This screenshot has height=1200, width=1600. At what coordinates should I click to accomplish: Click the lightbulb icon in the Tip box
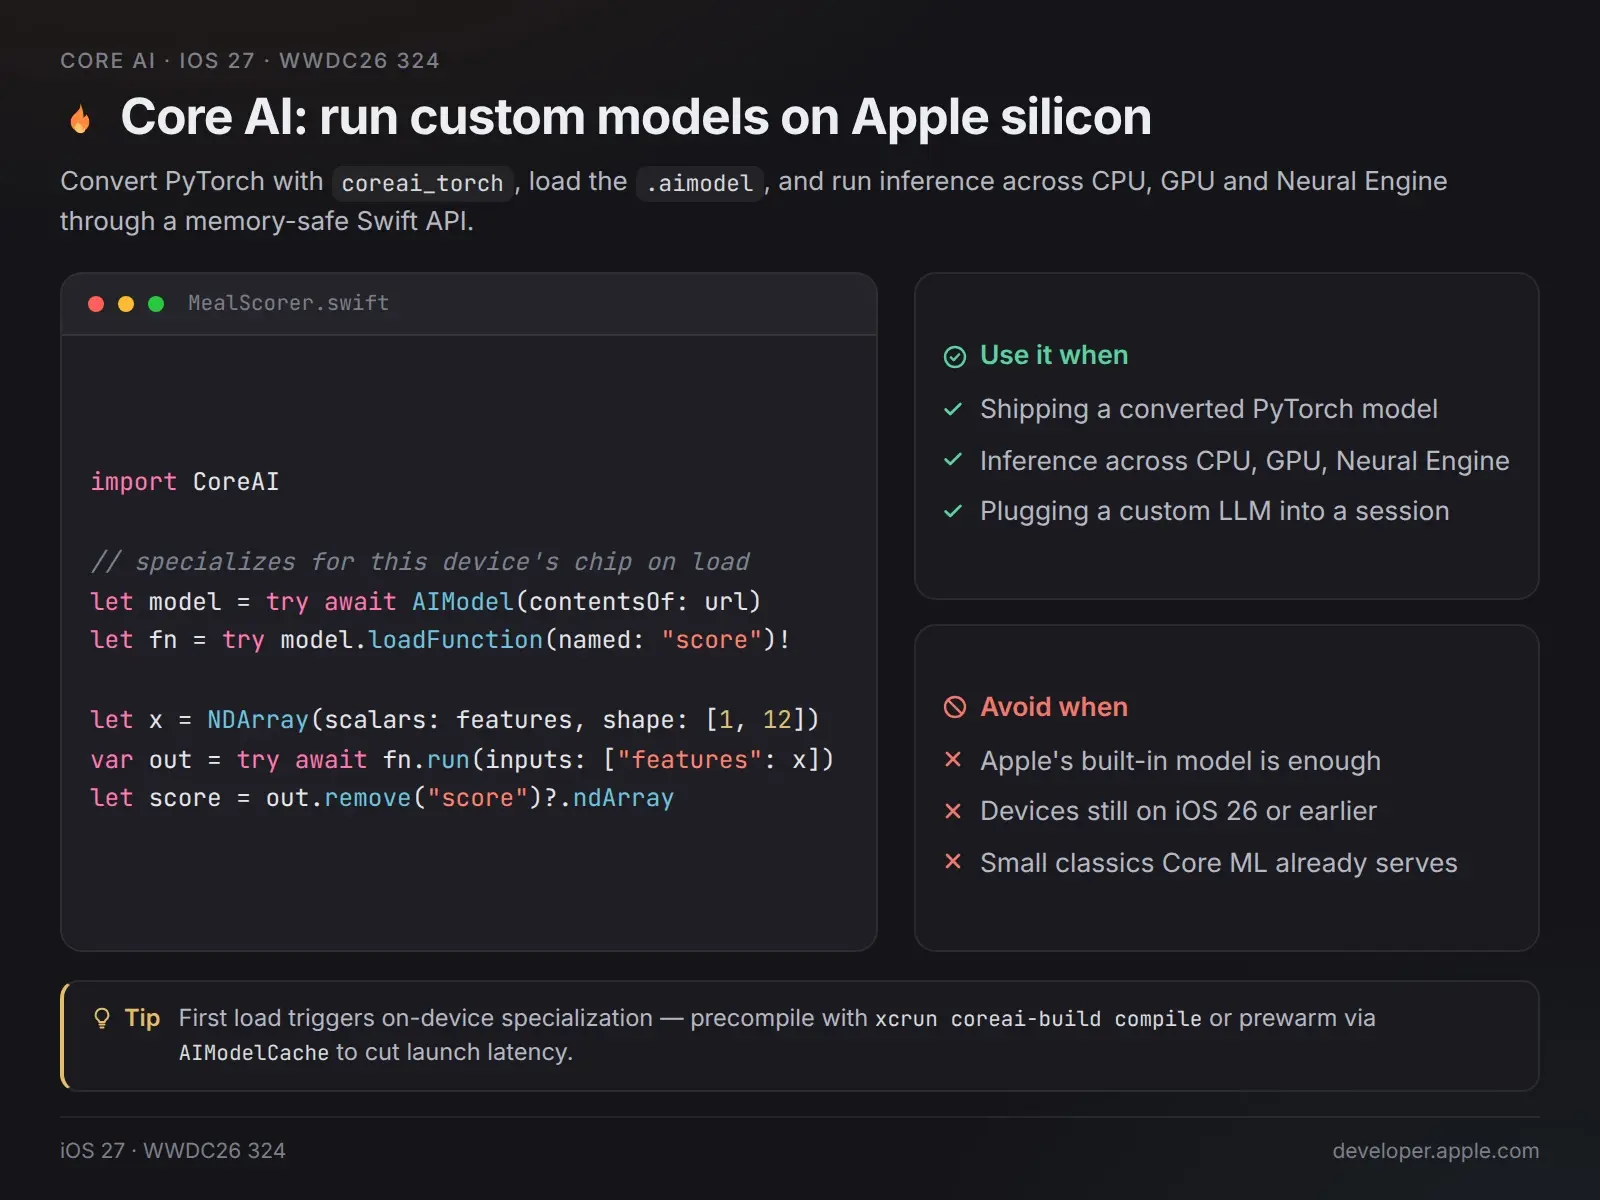click(x=102, y=1019)
